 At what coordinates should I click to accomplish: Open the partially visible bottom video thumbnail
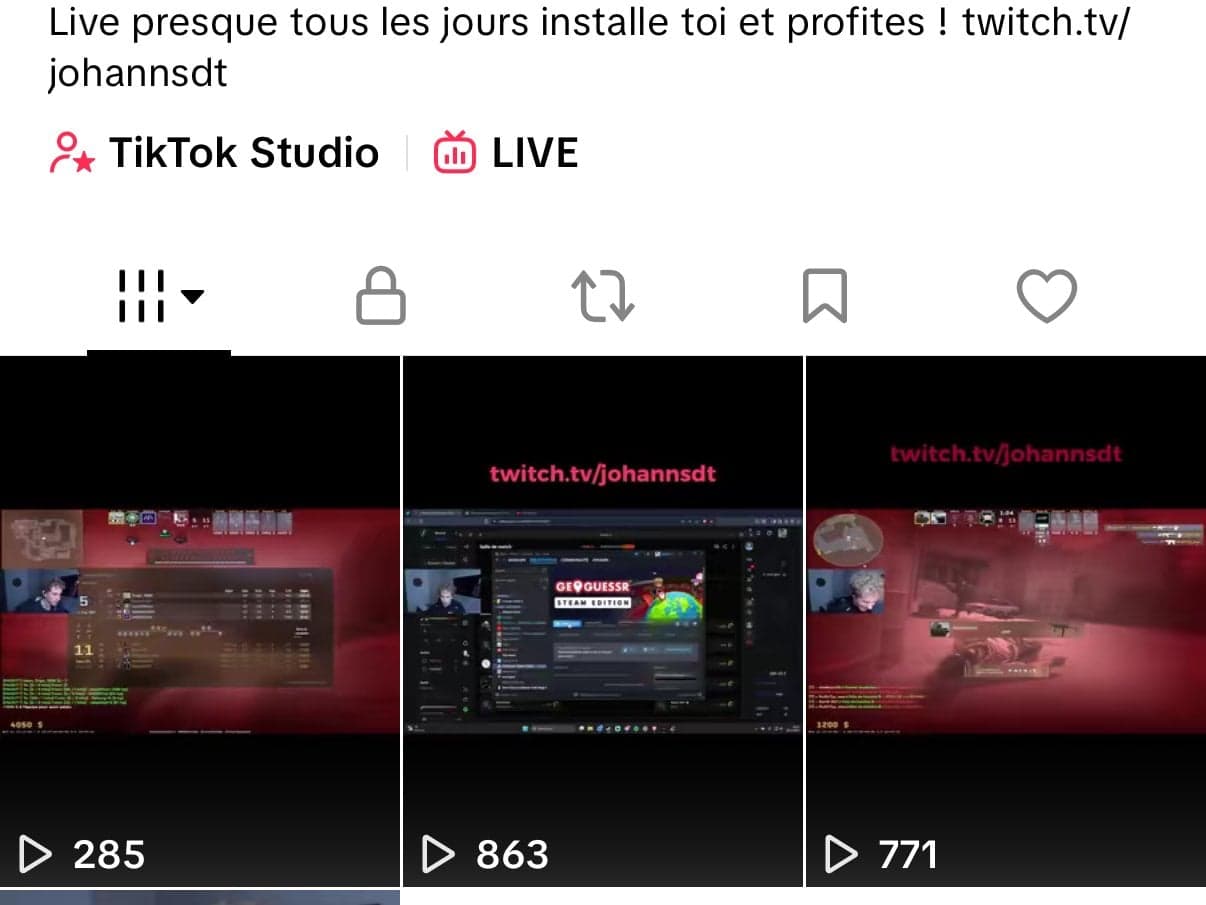[200, 897]
